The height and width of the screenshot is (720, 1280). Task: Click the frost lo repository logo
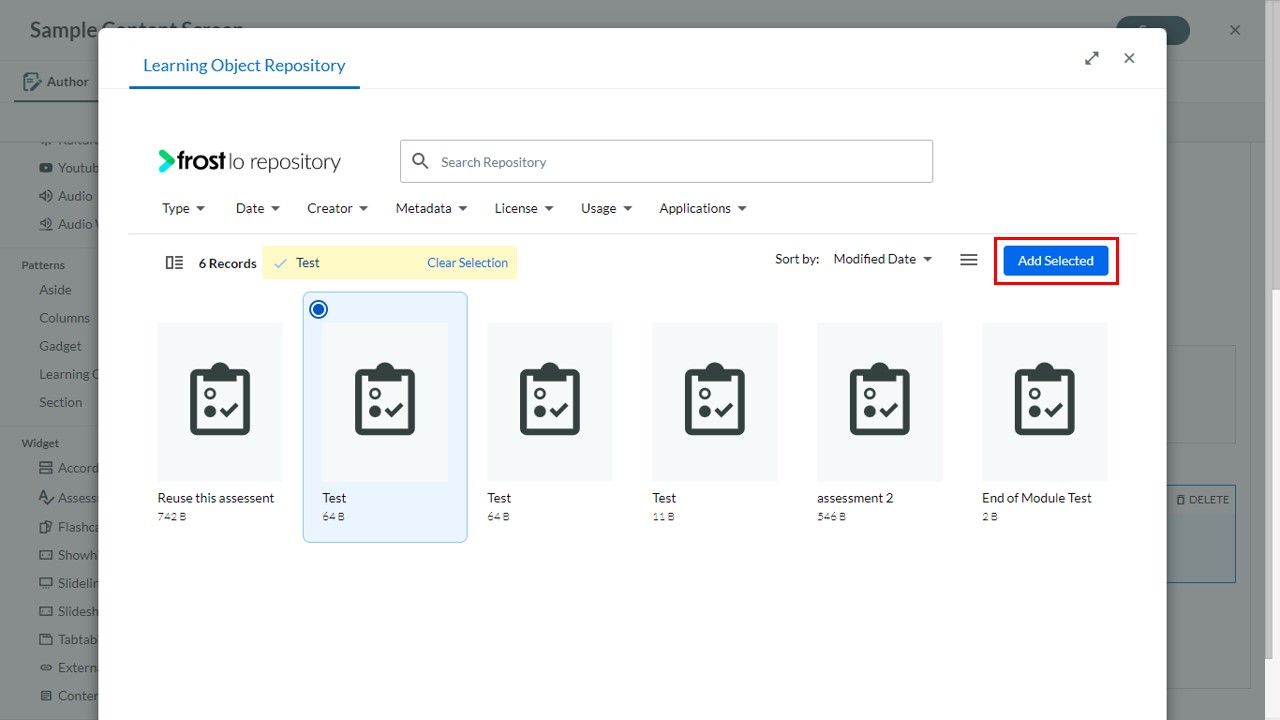(x=249, y=161)
